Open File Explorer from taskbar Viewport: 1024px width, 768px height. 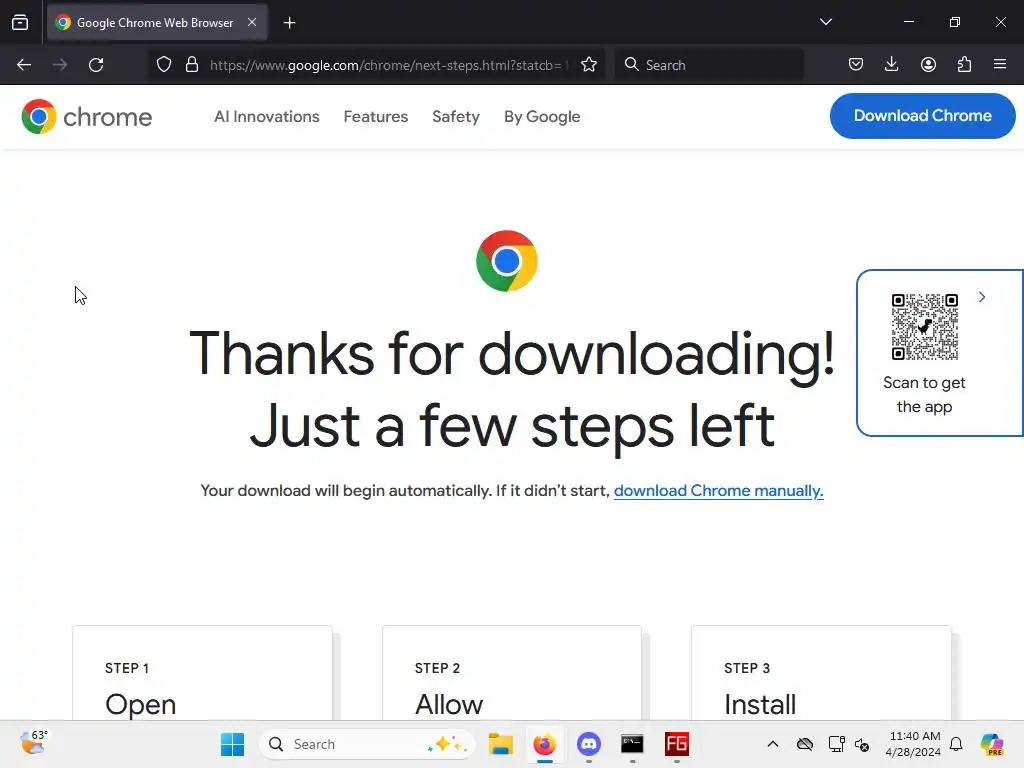[x=500, y=744]
